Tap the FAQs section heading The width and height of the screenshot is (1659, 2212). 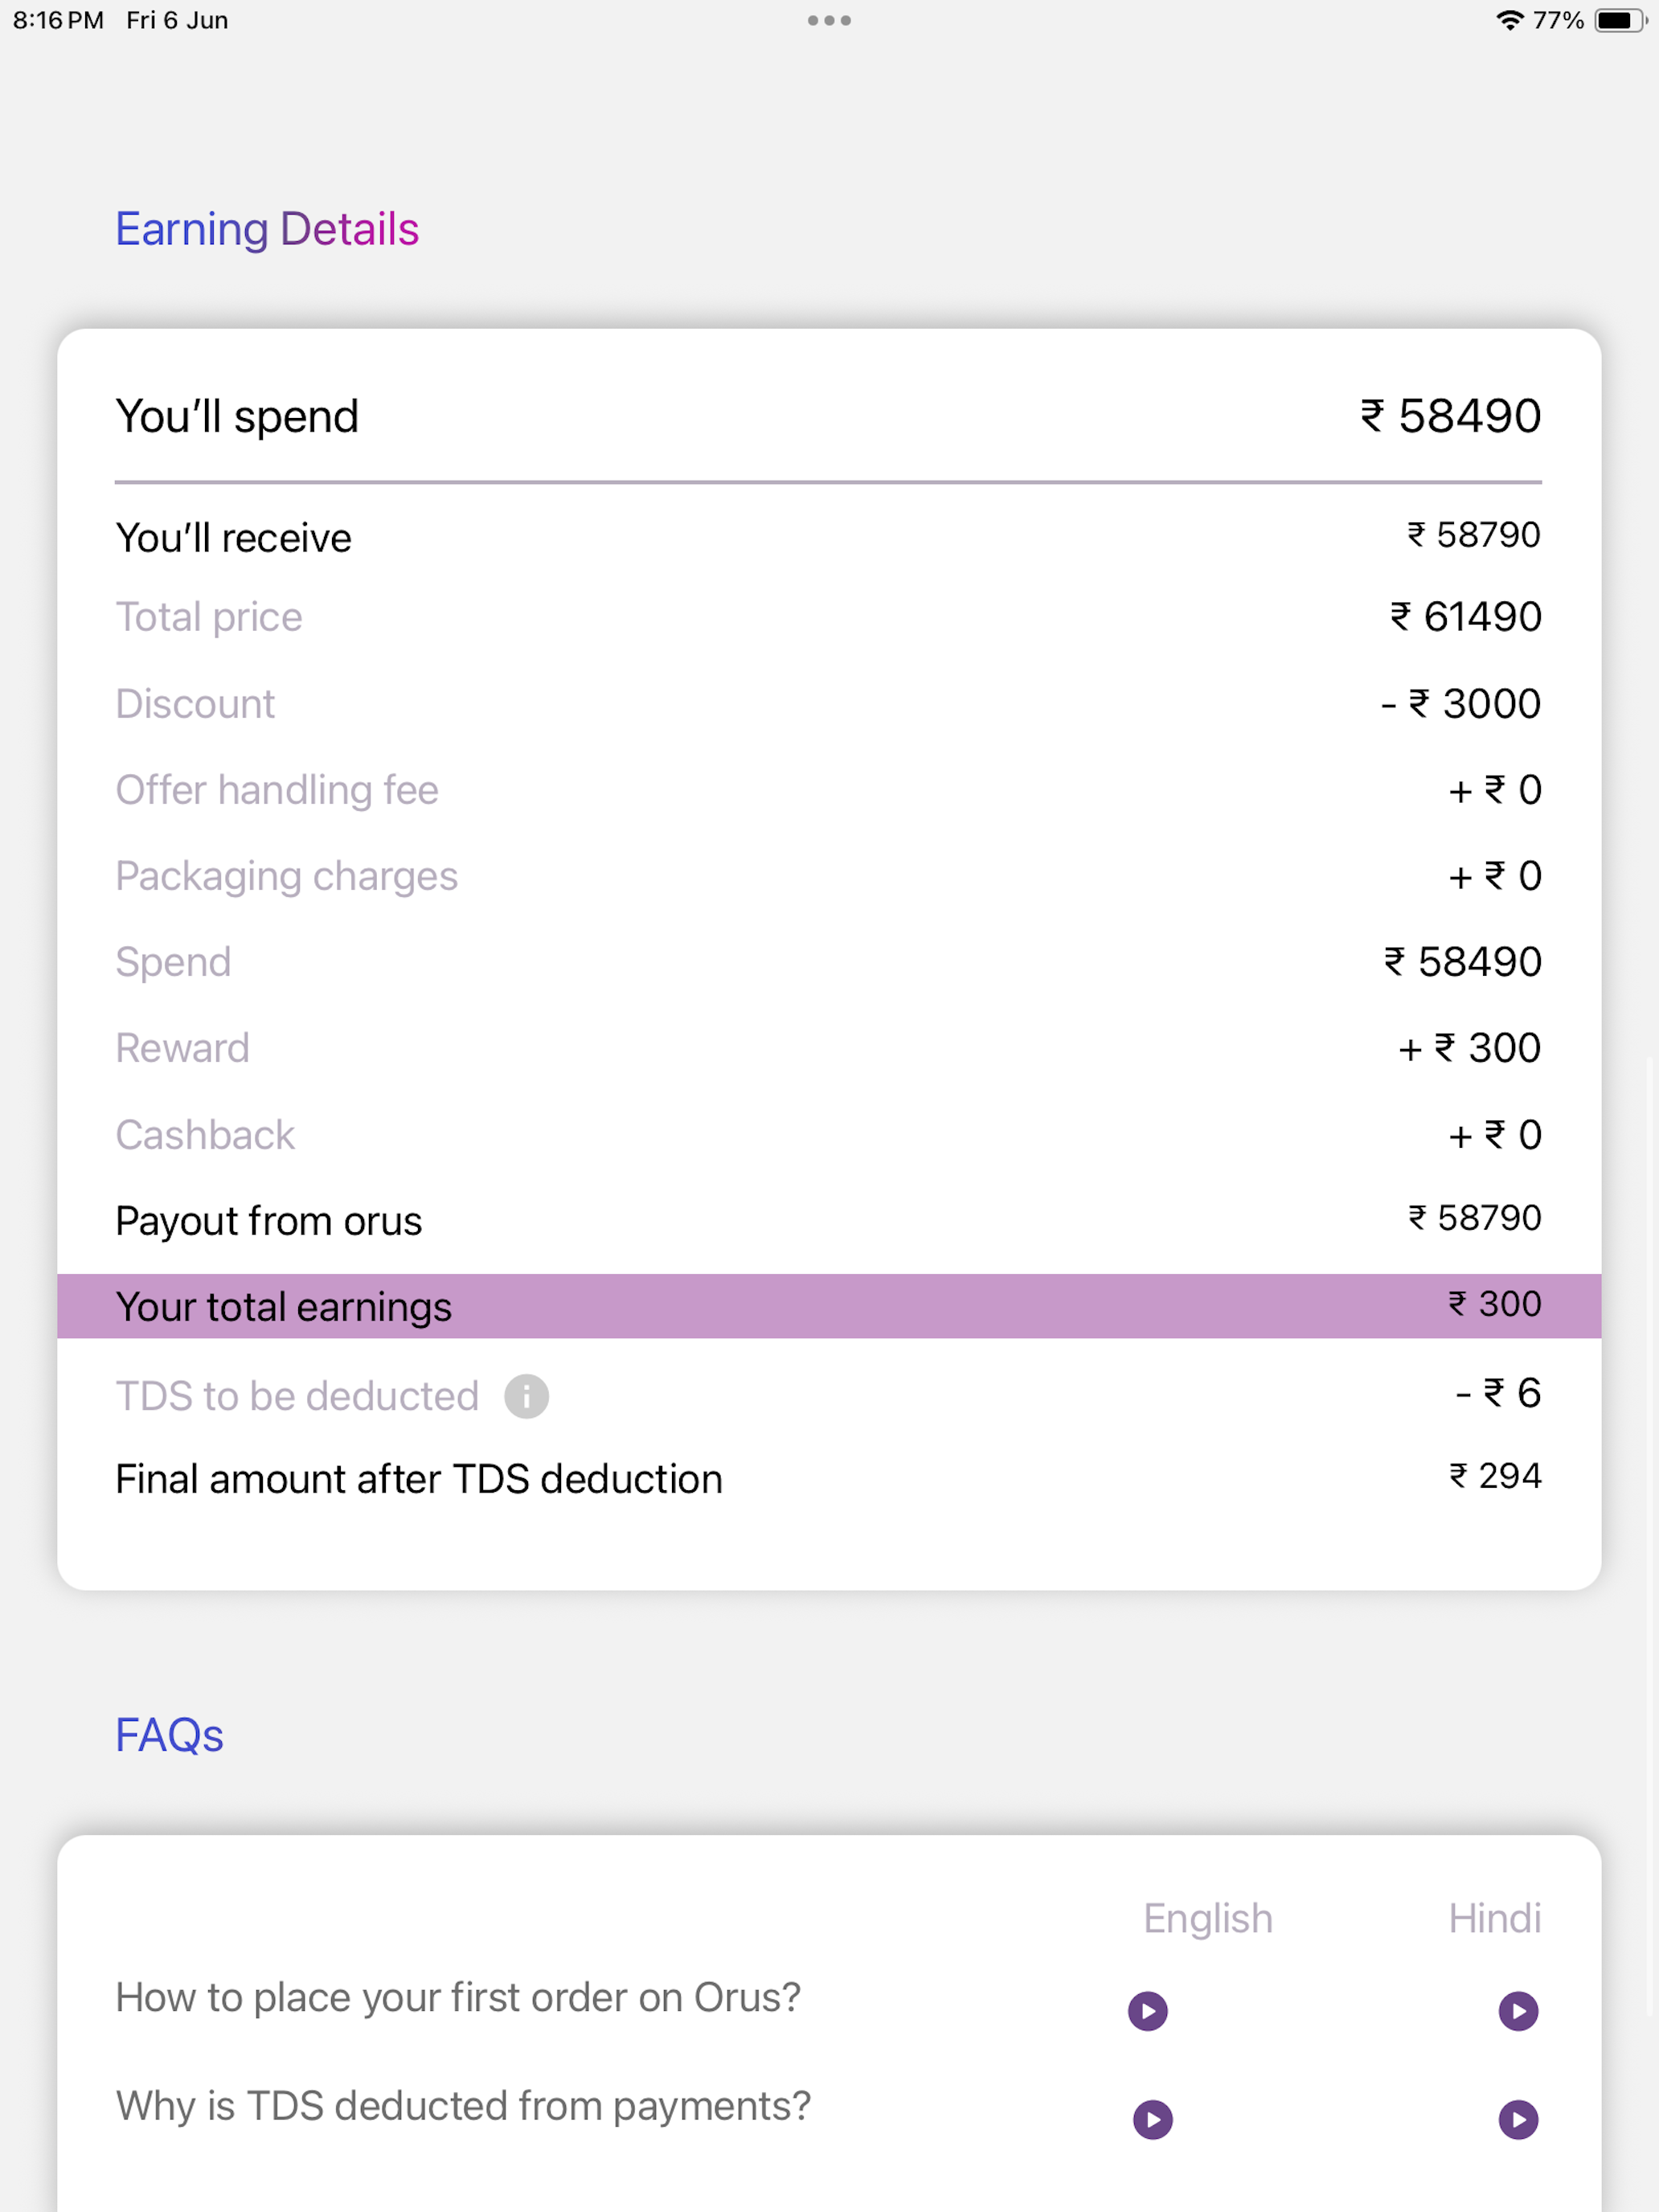coord(169,1735)
